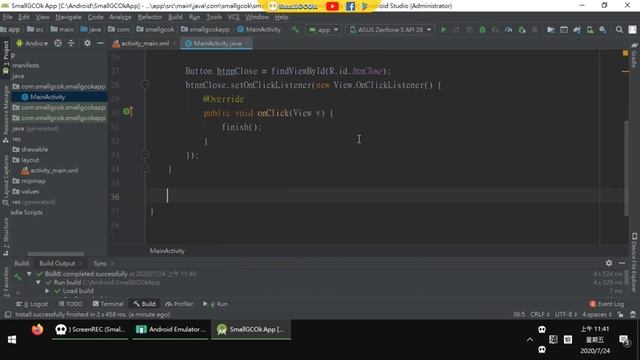This screenshot has width=640, height=360.
Task: Toggle the Favorites side tool window
Action: [6, 282]
